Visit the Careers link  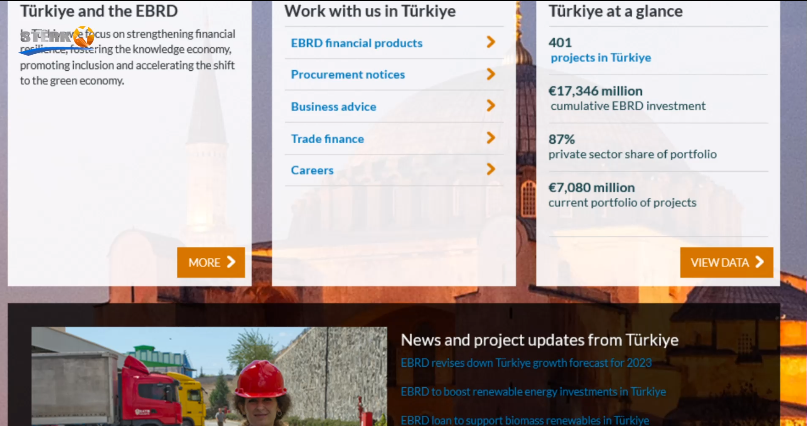coord(312,170)
